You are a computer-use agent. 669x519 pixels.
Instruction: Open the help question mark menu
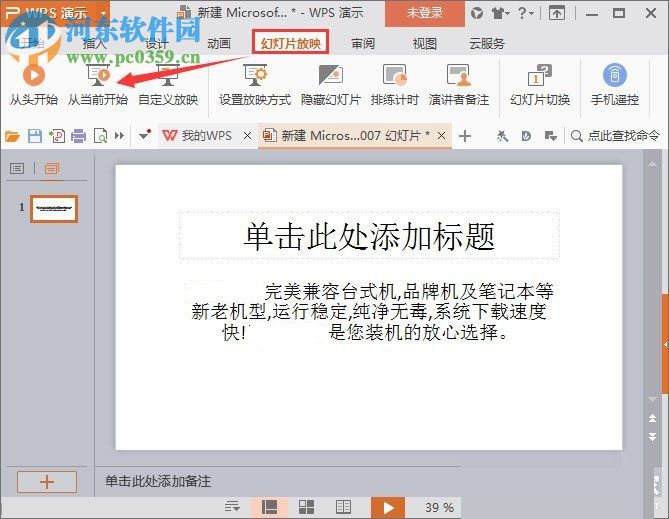point(525,14)
